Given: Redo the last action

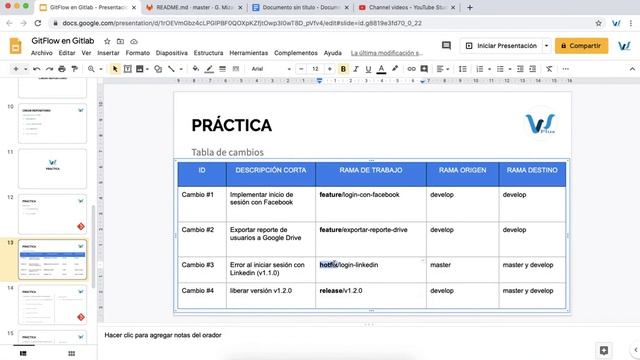Looking at the screenshot, I should click(x=49, y=69).
